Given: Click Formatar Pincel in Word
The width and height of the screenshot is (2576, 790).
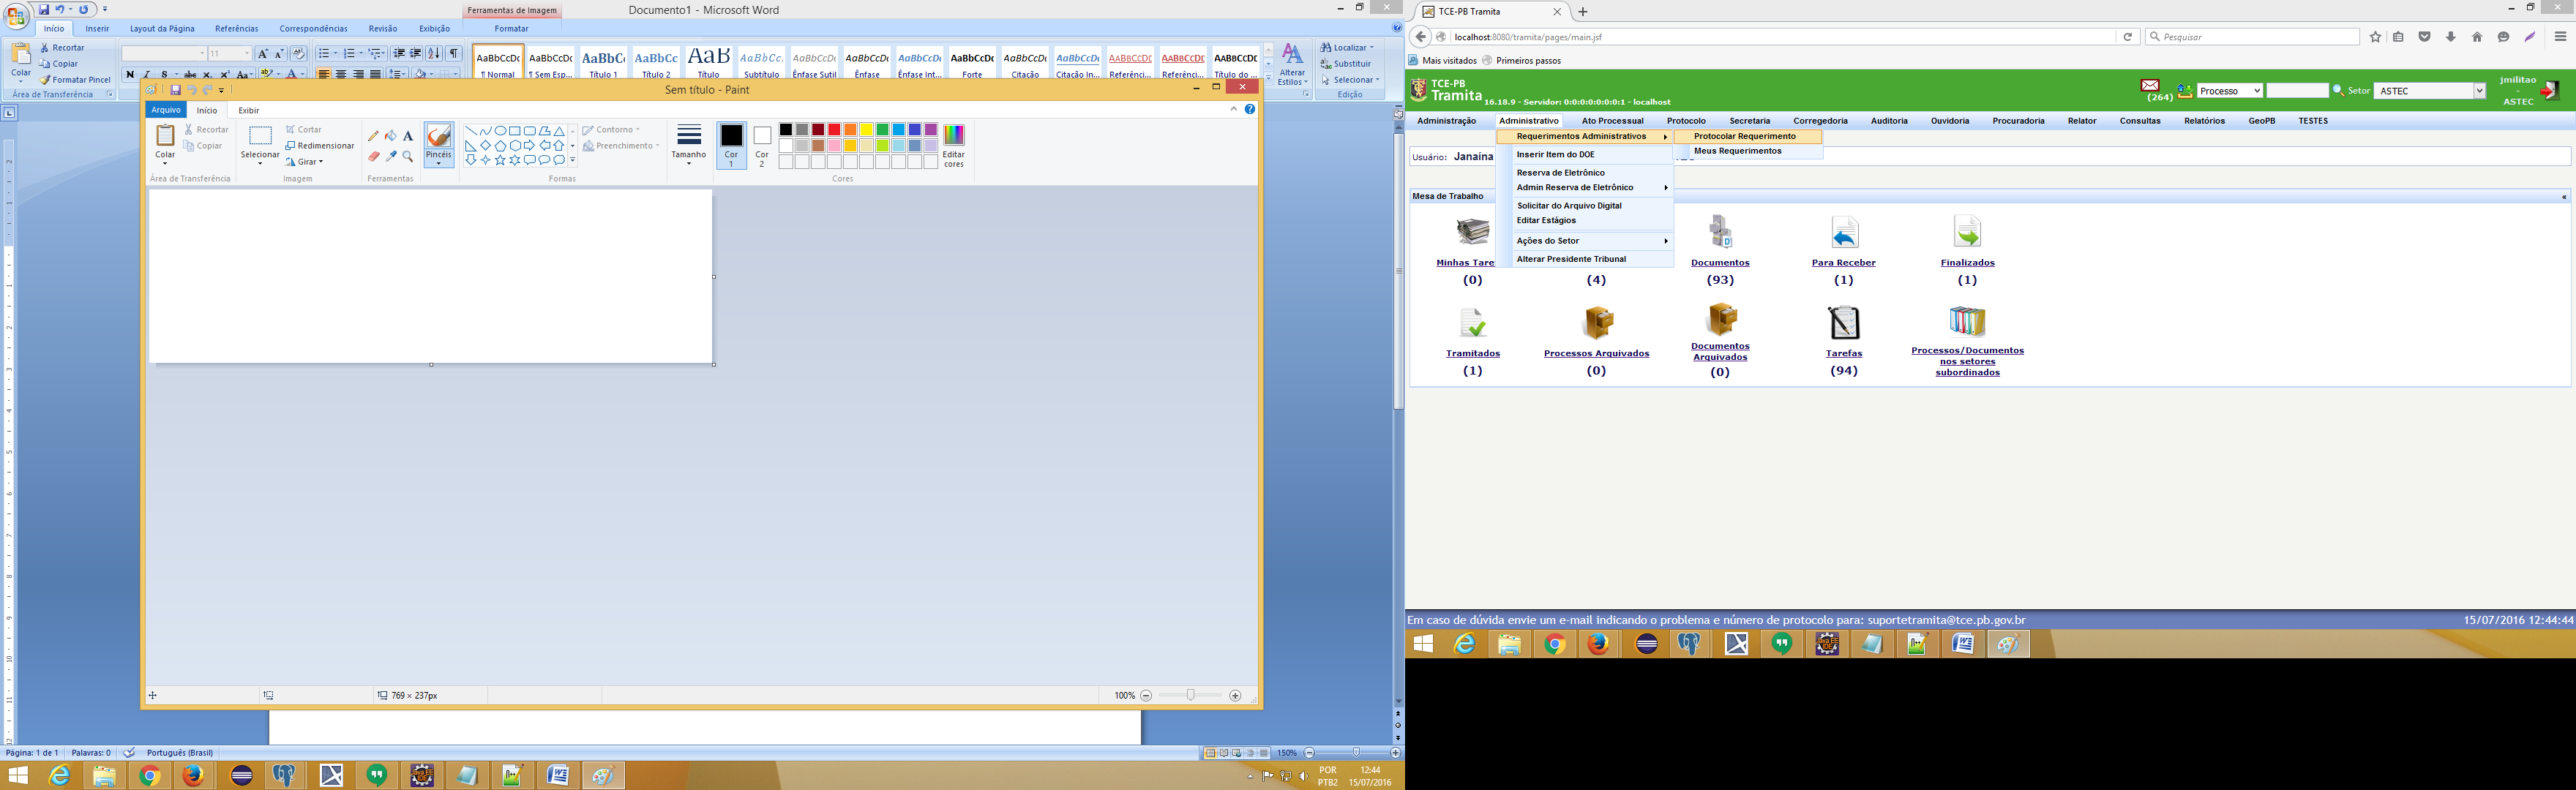Looking at the screenshot, I should [x=75, y=80].
